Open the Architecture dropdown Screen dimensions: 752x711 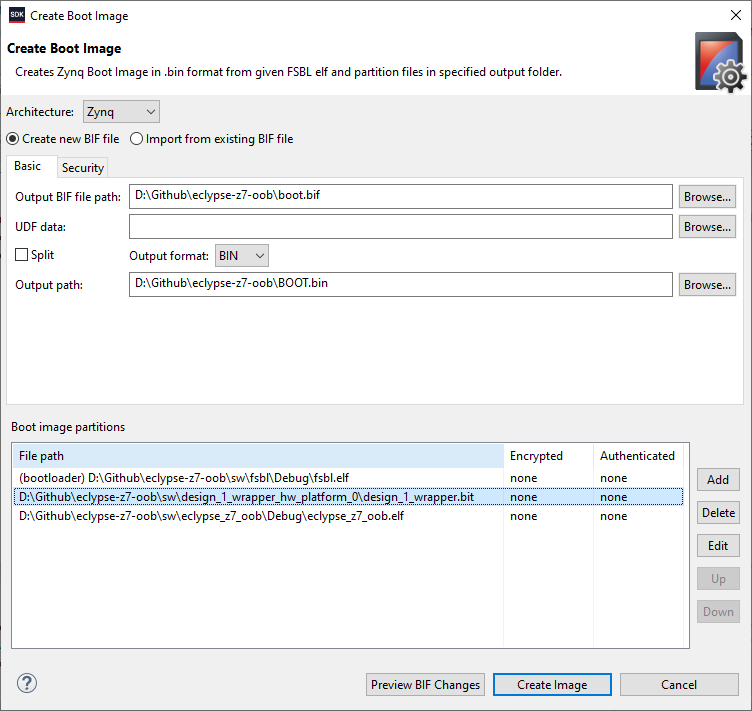[121, 112]
